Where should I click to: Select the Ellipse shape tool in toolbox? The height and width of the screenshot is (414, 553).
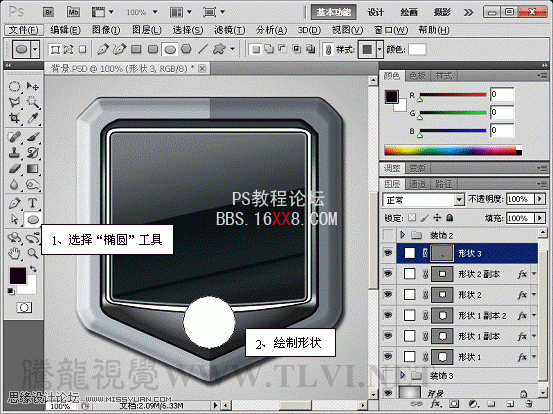pos(33,220)
